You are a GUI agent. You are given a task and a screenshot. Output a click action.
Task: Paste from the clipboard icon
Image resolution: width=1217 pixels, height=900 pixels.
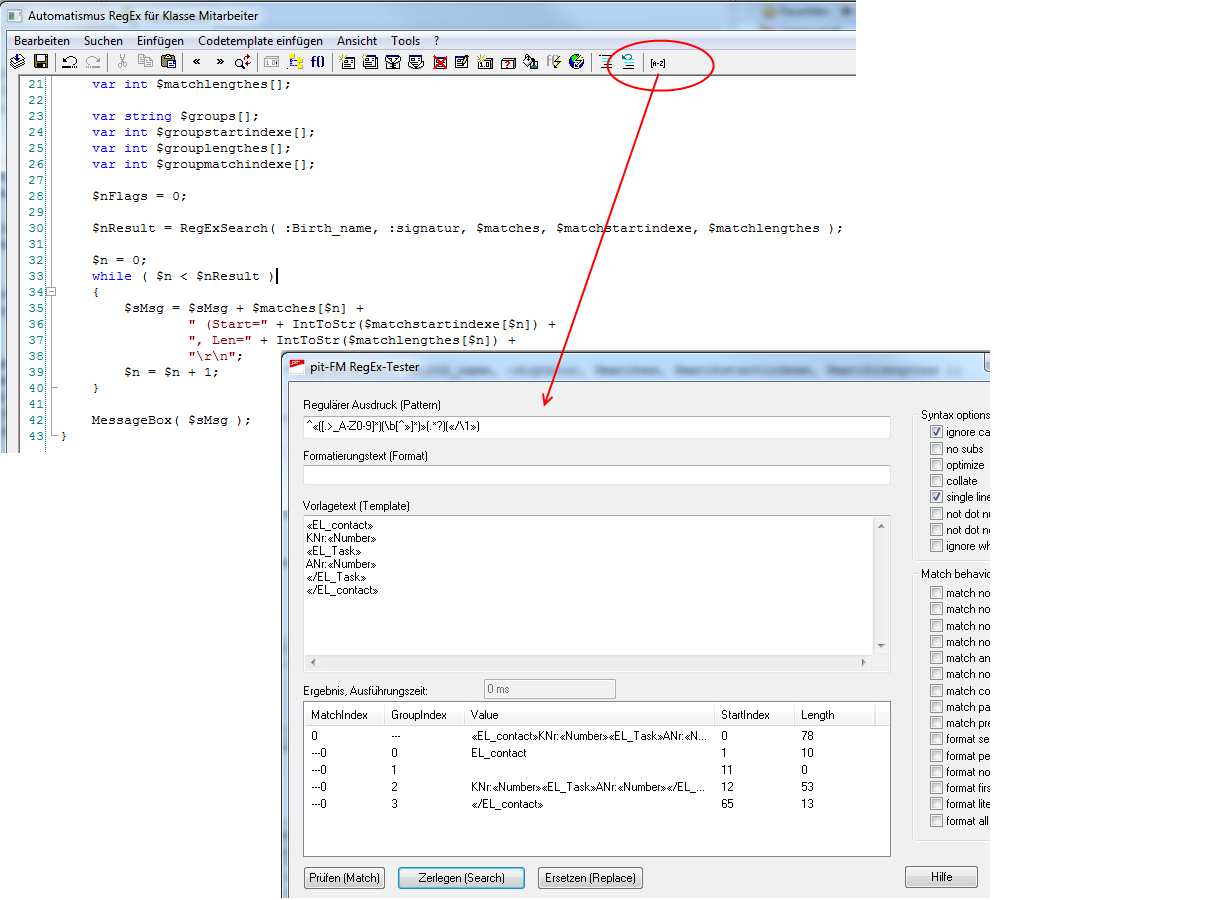click(168, 61)
